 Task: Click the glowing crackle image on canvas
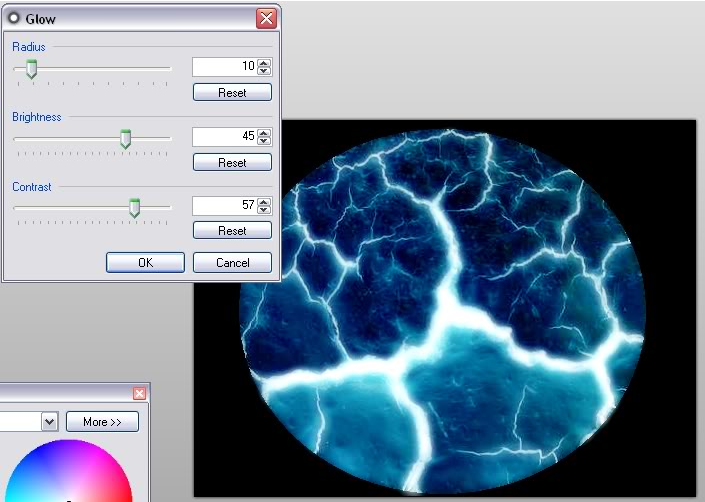tap(442, 311)
